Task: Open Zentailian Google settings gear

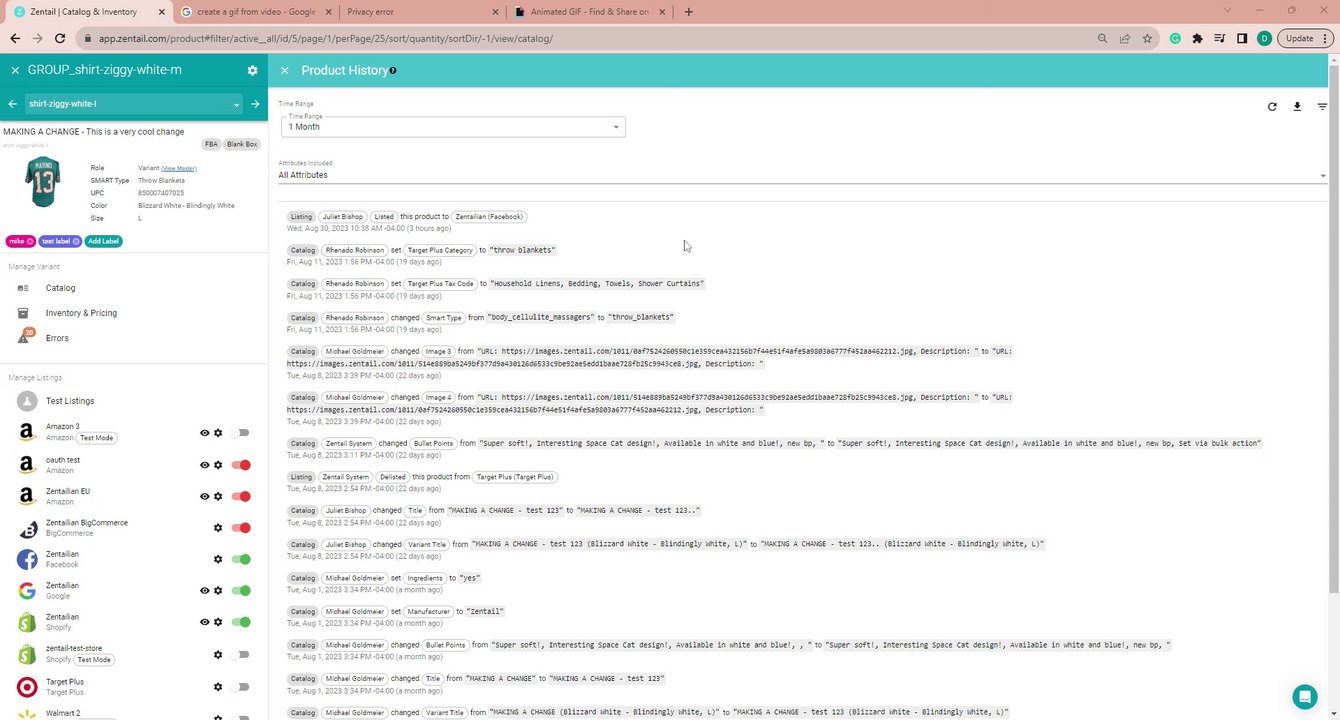Action: 218,590
